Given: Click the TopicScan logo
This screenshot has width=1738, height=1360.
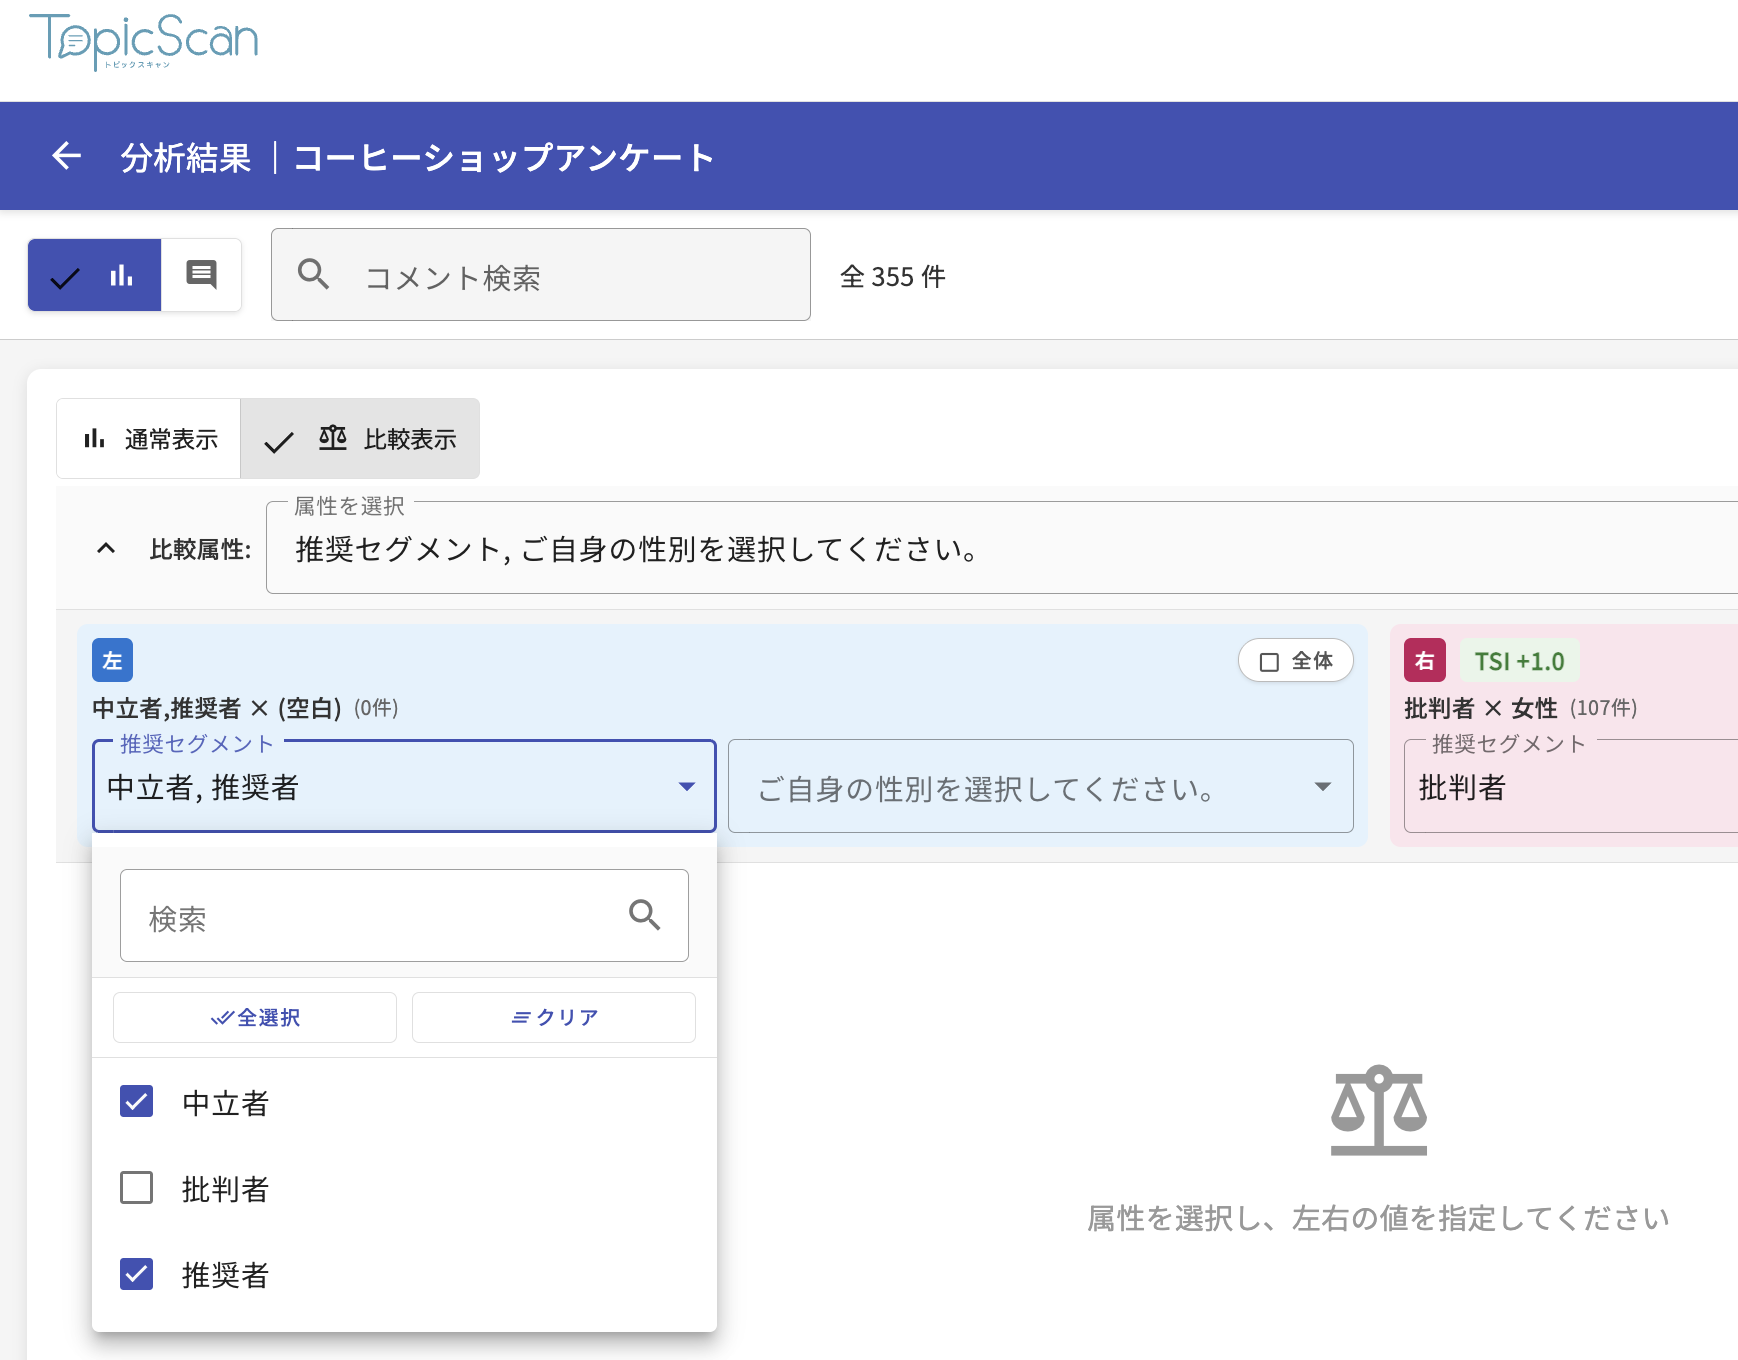Looking at the screenshot, I should tap(144, 41).
